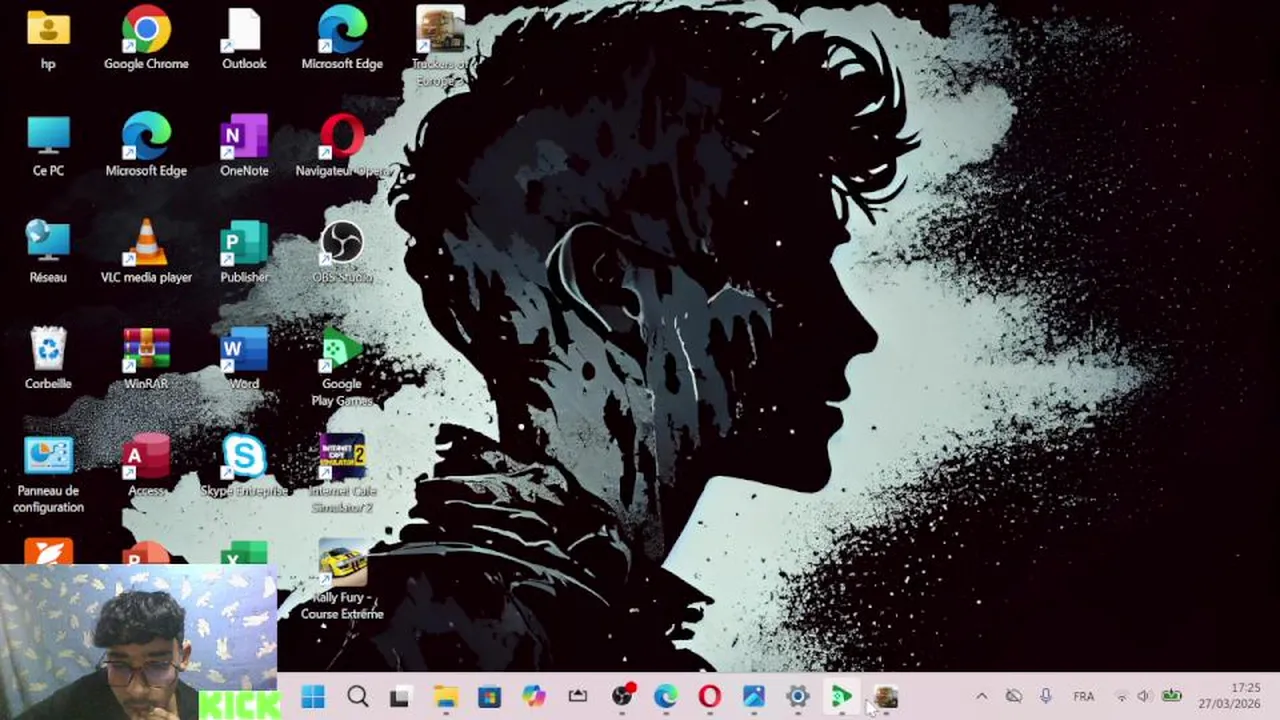Image resolution: width=1280 pixels, height=720 pixels.
Task: Select the Corbeille recycle bin icon
Action: [x=48, y=359]
